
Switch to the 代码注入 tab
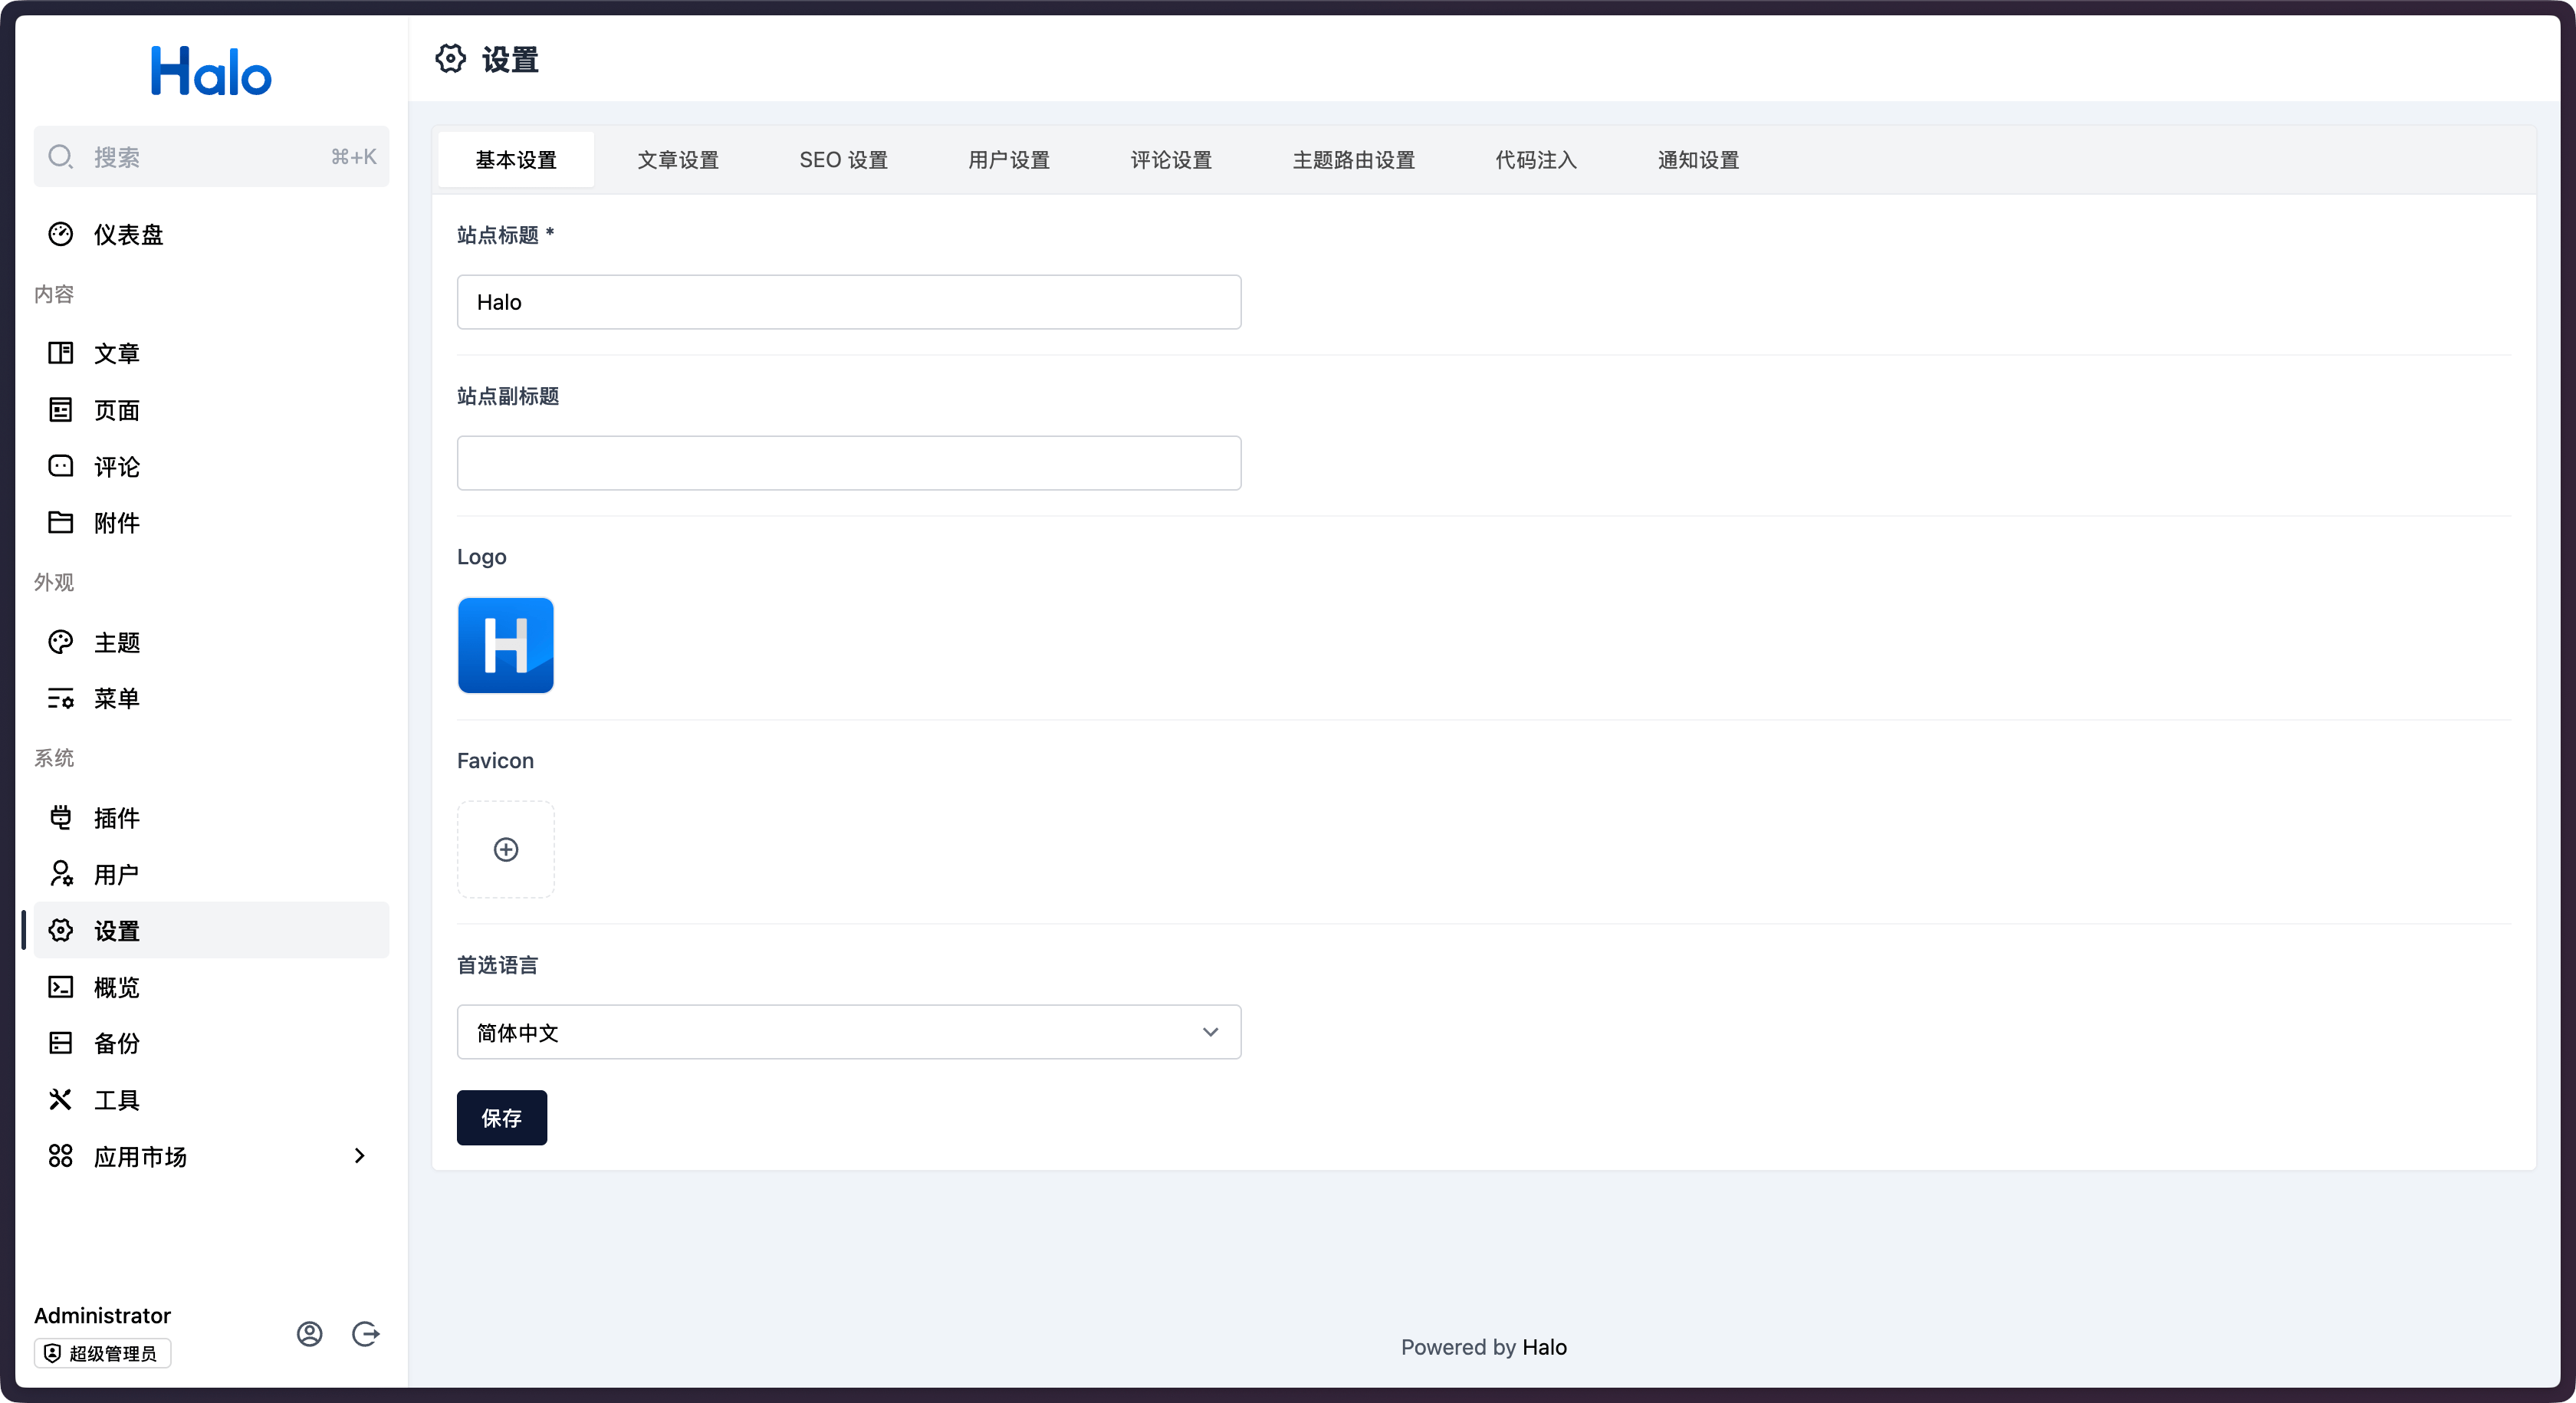[x=1535, y=160]
